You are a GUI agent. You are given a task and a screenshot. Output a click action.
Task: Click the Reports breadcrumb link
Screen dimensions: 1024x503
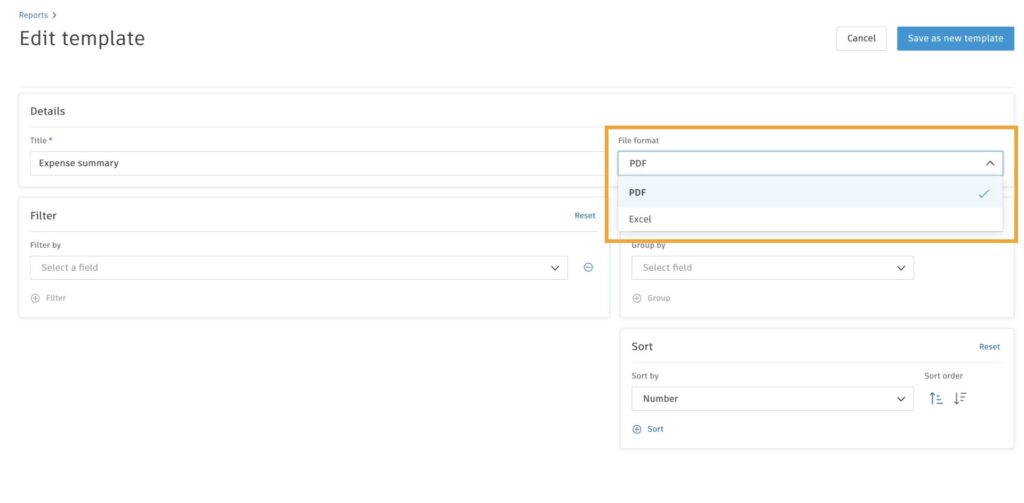pos(34,14)
